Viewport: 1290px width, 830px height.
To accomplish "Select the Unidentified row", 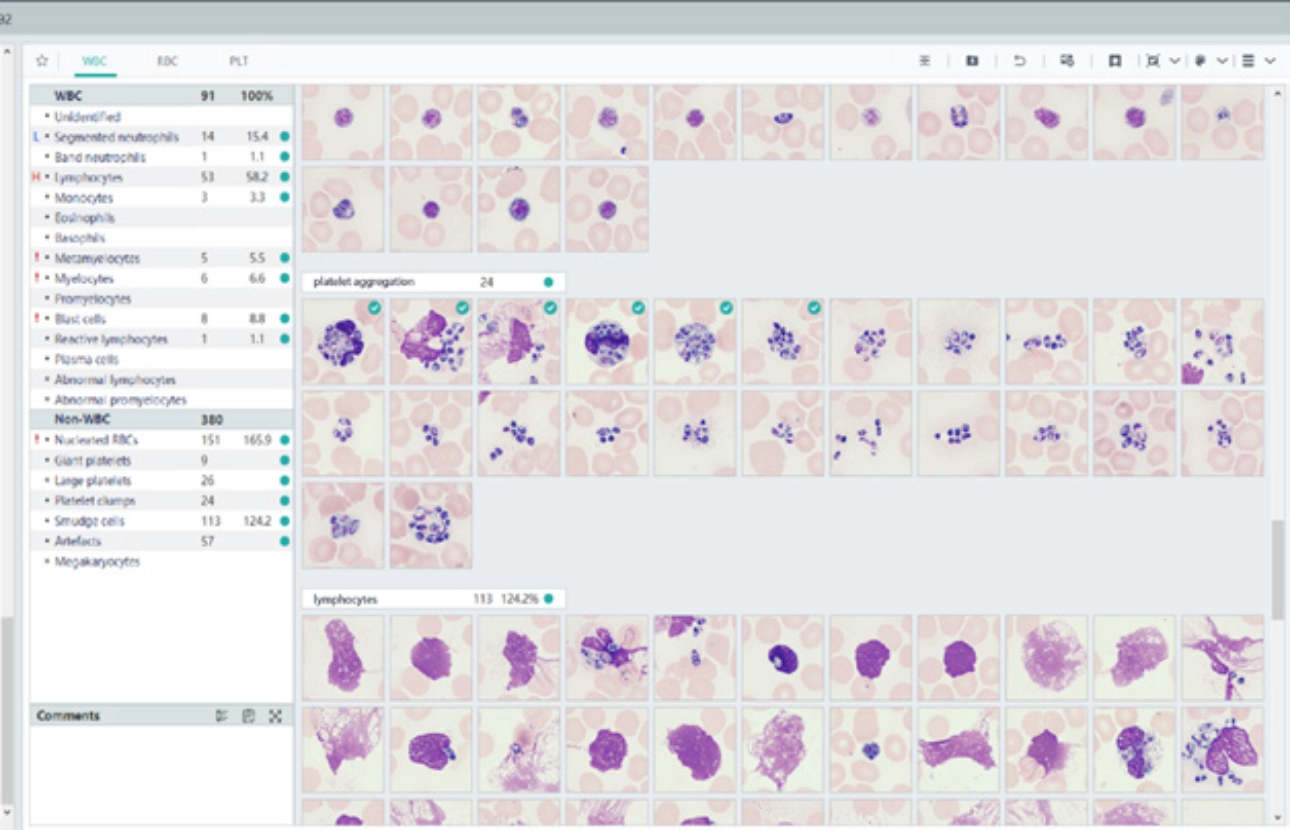I will [161, 117].
